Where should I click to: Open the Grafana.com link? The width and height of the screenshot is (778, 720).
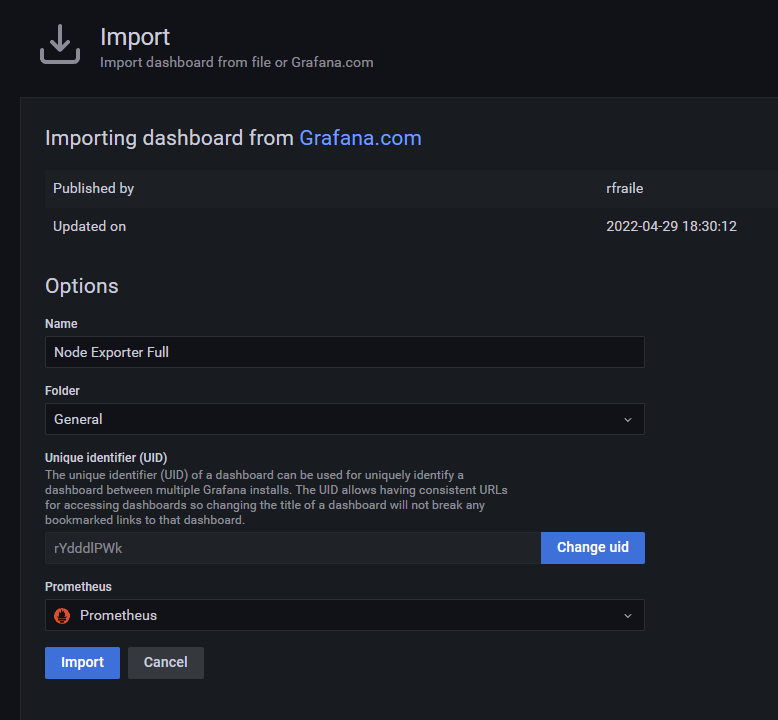[360, 138]
